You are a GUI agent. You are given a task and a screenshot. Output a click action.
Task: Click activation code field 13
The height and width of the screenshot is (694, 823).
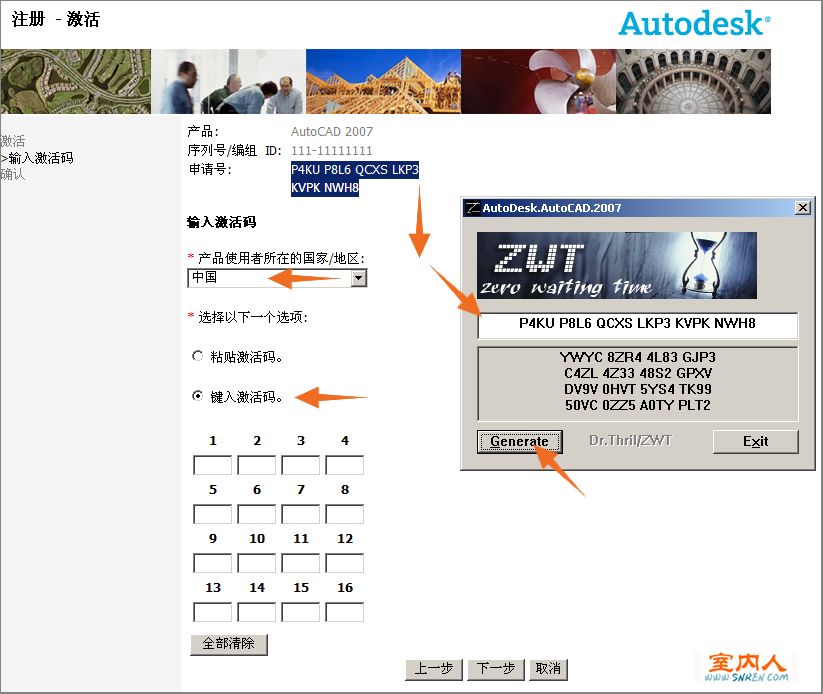point(213,612)
